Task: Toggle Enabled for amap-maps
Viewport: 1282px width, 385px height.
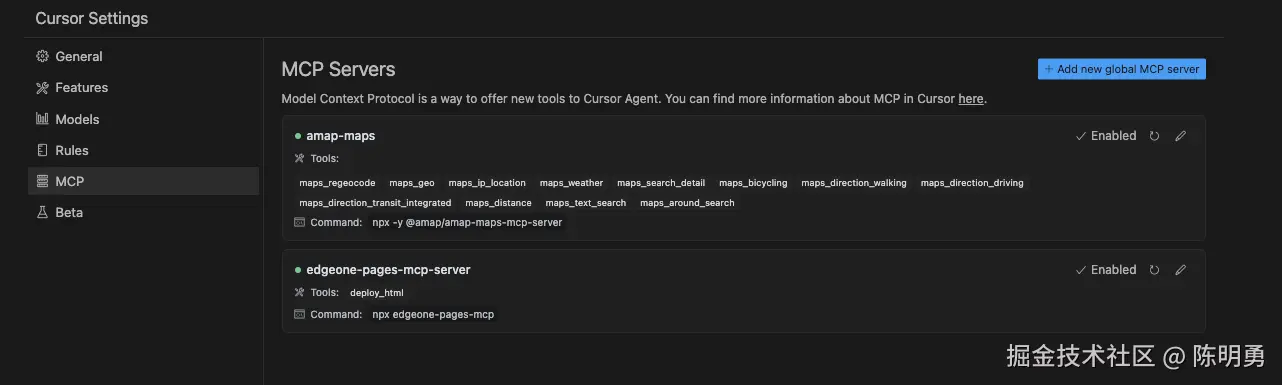Action: 1106,136
